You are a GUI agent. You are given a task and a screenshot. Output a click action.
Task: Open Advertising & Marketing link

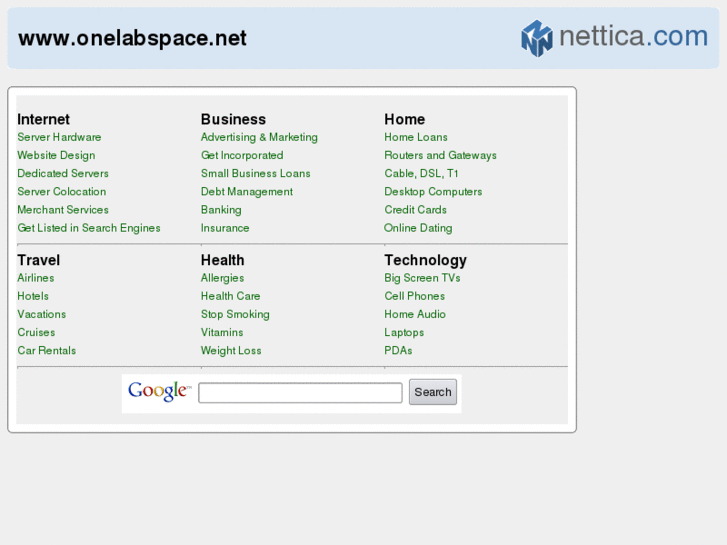259,137
